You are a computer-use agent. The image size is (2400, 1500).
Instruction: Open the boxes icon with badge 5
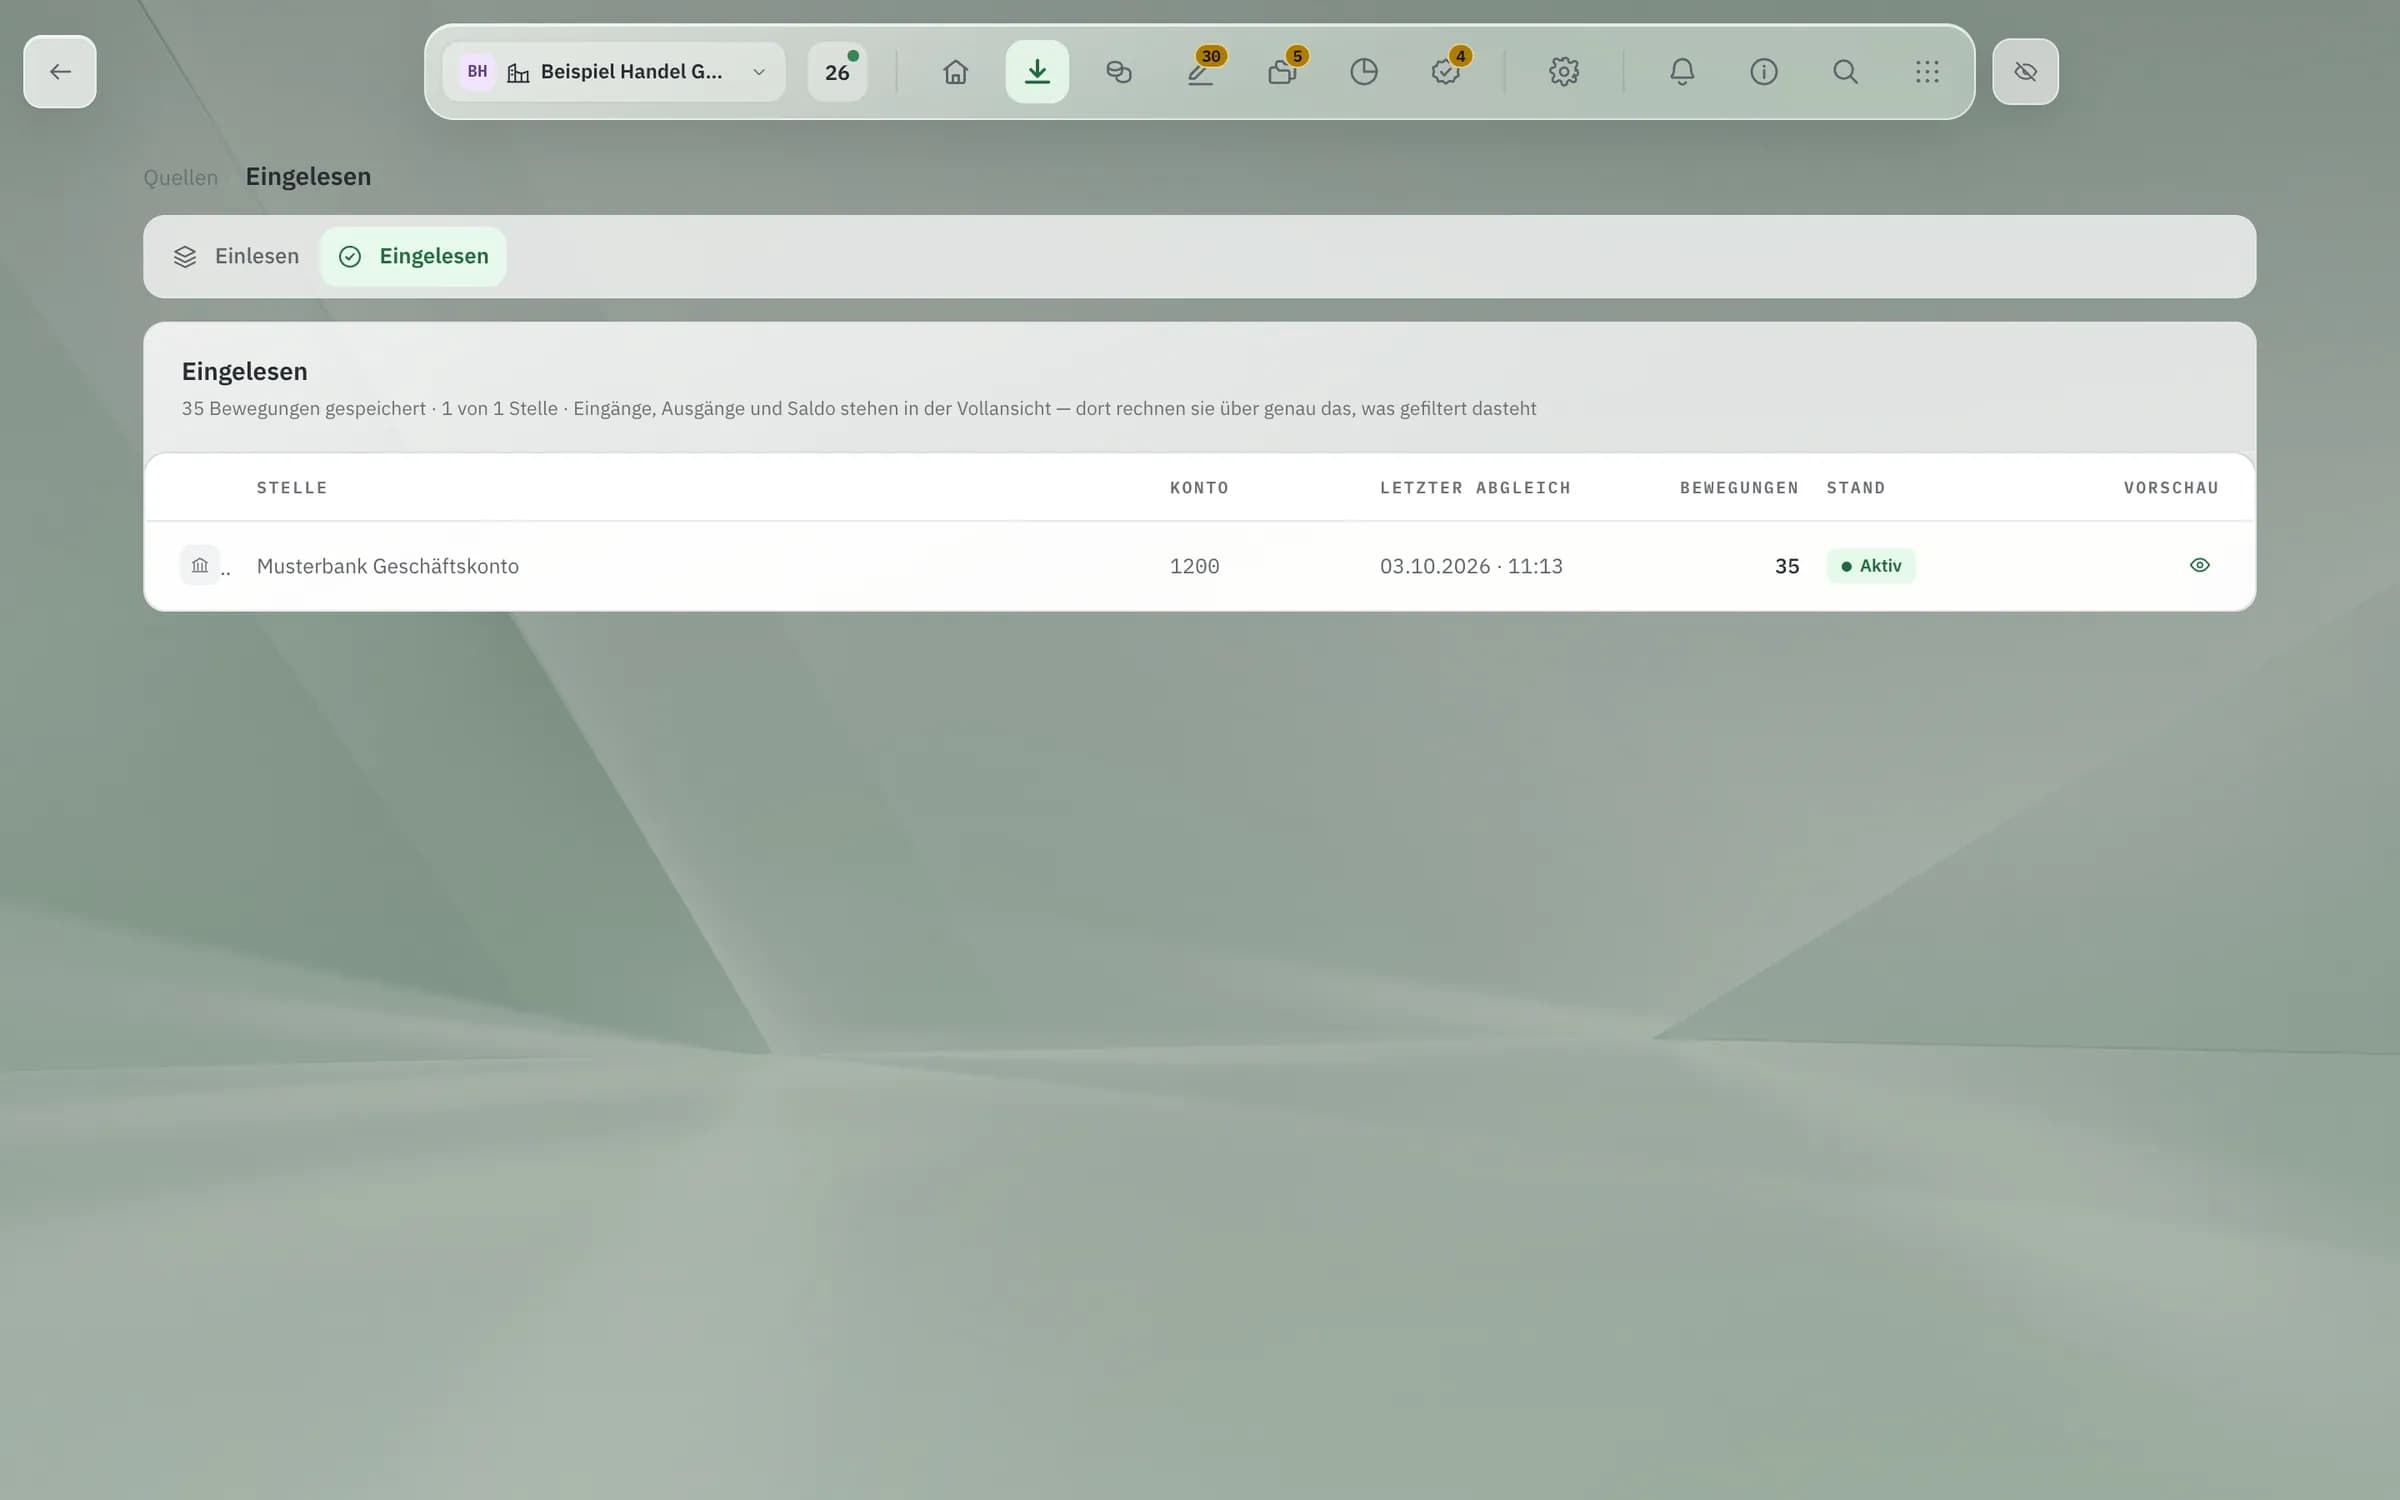[1282, 72]
